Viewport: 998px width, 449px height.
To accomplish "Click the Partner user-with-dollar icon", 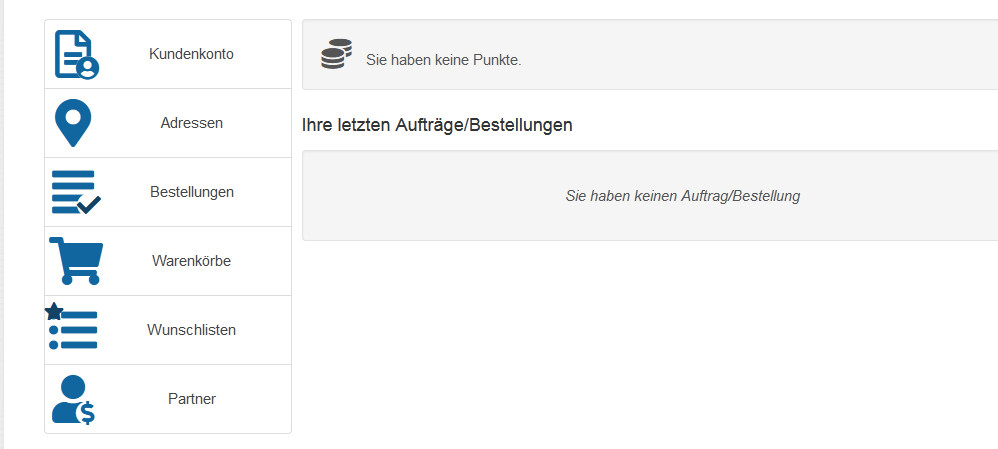I will point(72,398).
